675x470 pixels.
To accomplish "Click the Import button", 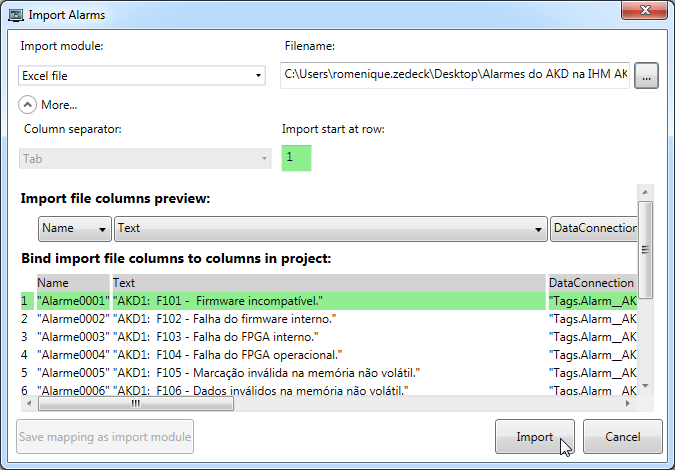I will pyautogui.click(x=535, y=436).
